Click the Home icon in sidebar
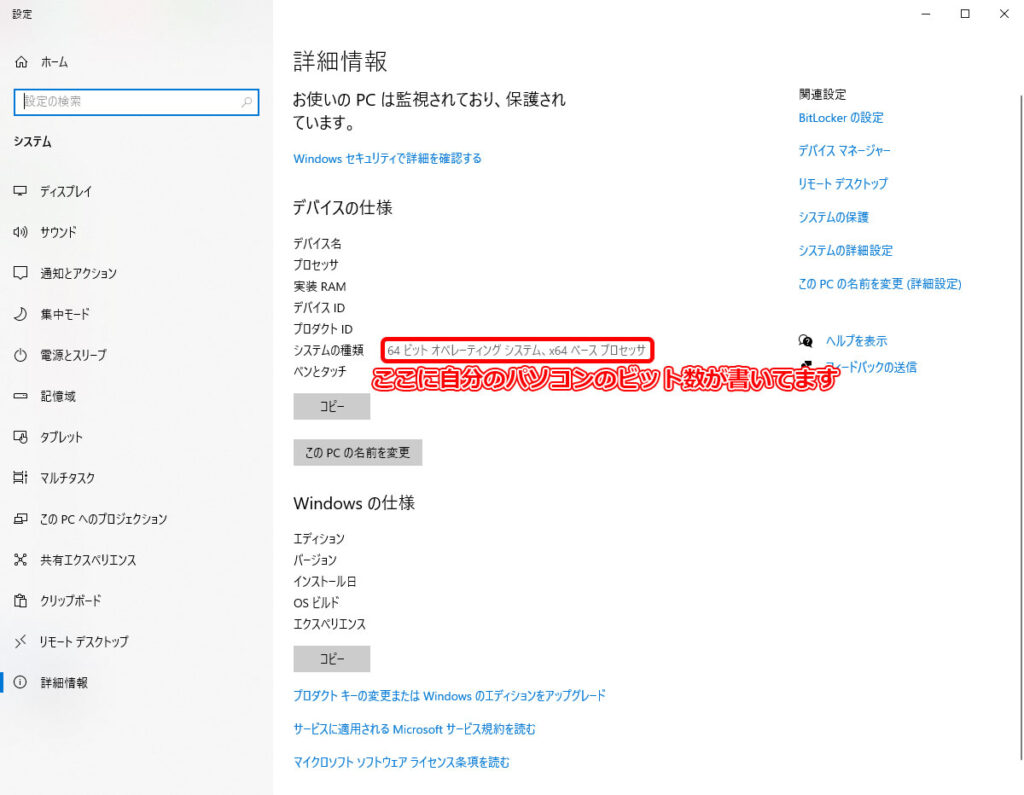 (21, 62)
